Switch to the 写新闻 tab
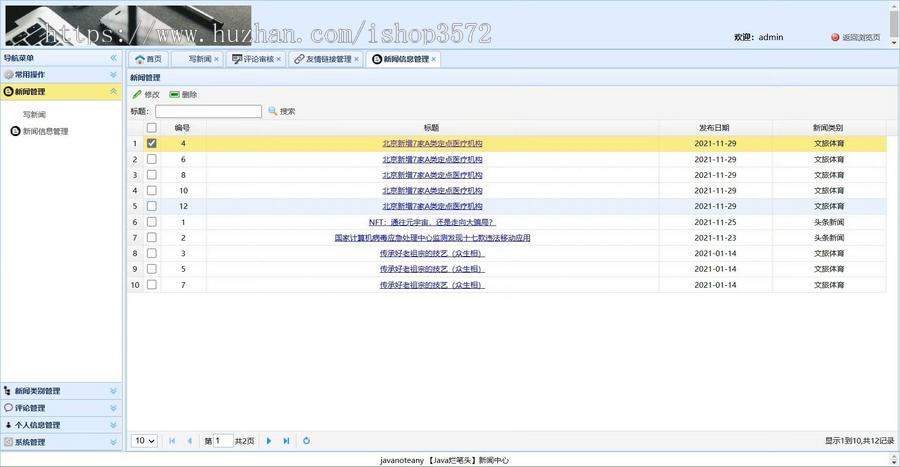This screenshot has width=900, height=467. [x=196, y=59]
